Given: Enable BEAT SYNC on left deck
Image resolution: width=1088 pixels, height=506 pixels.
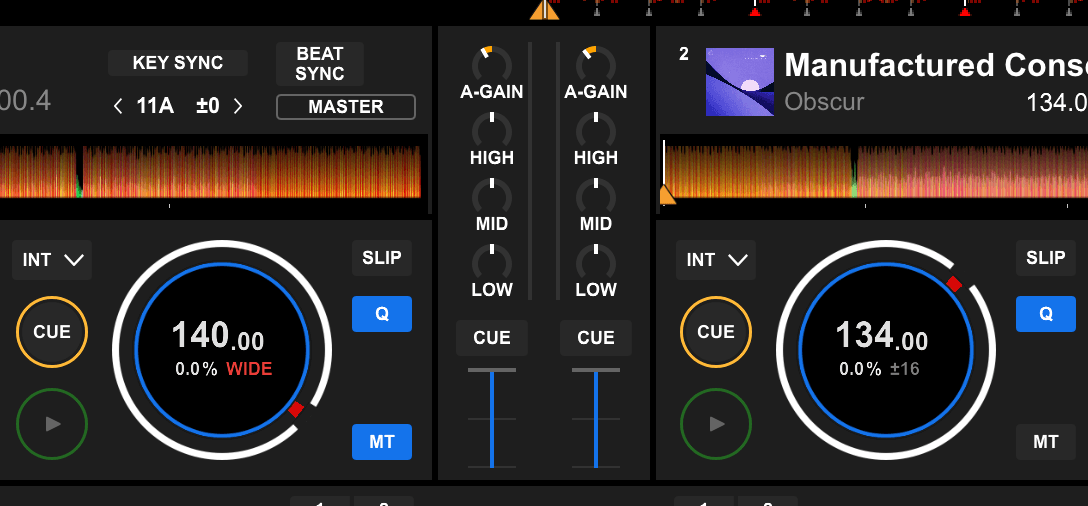Looking at the screenshot, I should 320,64.
